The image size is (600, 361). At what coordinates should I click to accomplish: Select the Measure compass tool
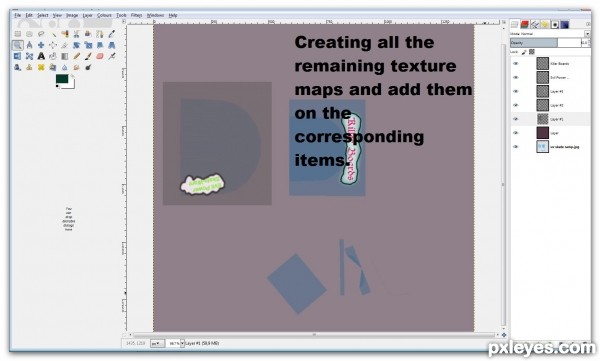[x=29, y=45]
